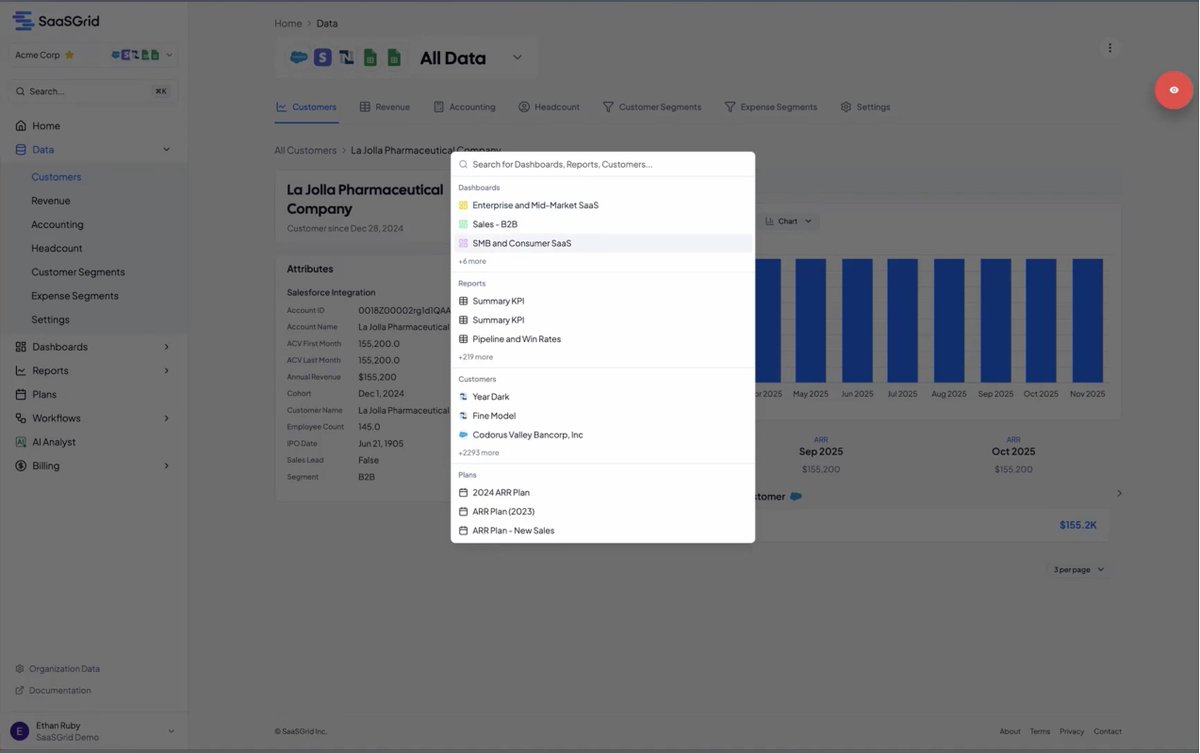Open Expense Segments in the sidebar

tap(75, 296)
